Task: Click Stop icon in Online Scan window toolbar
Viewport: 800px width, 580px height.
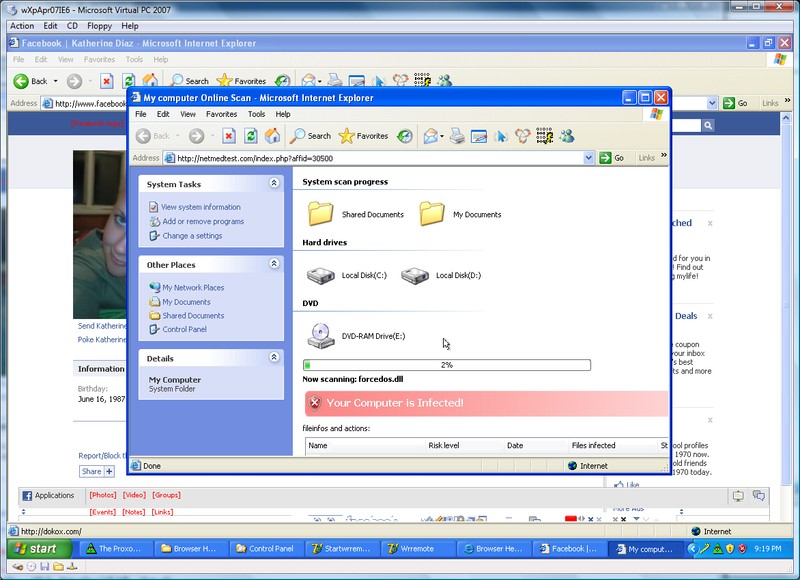Action: pos(229,136)
